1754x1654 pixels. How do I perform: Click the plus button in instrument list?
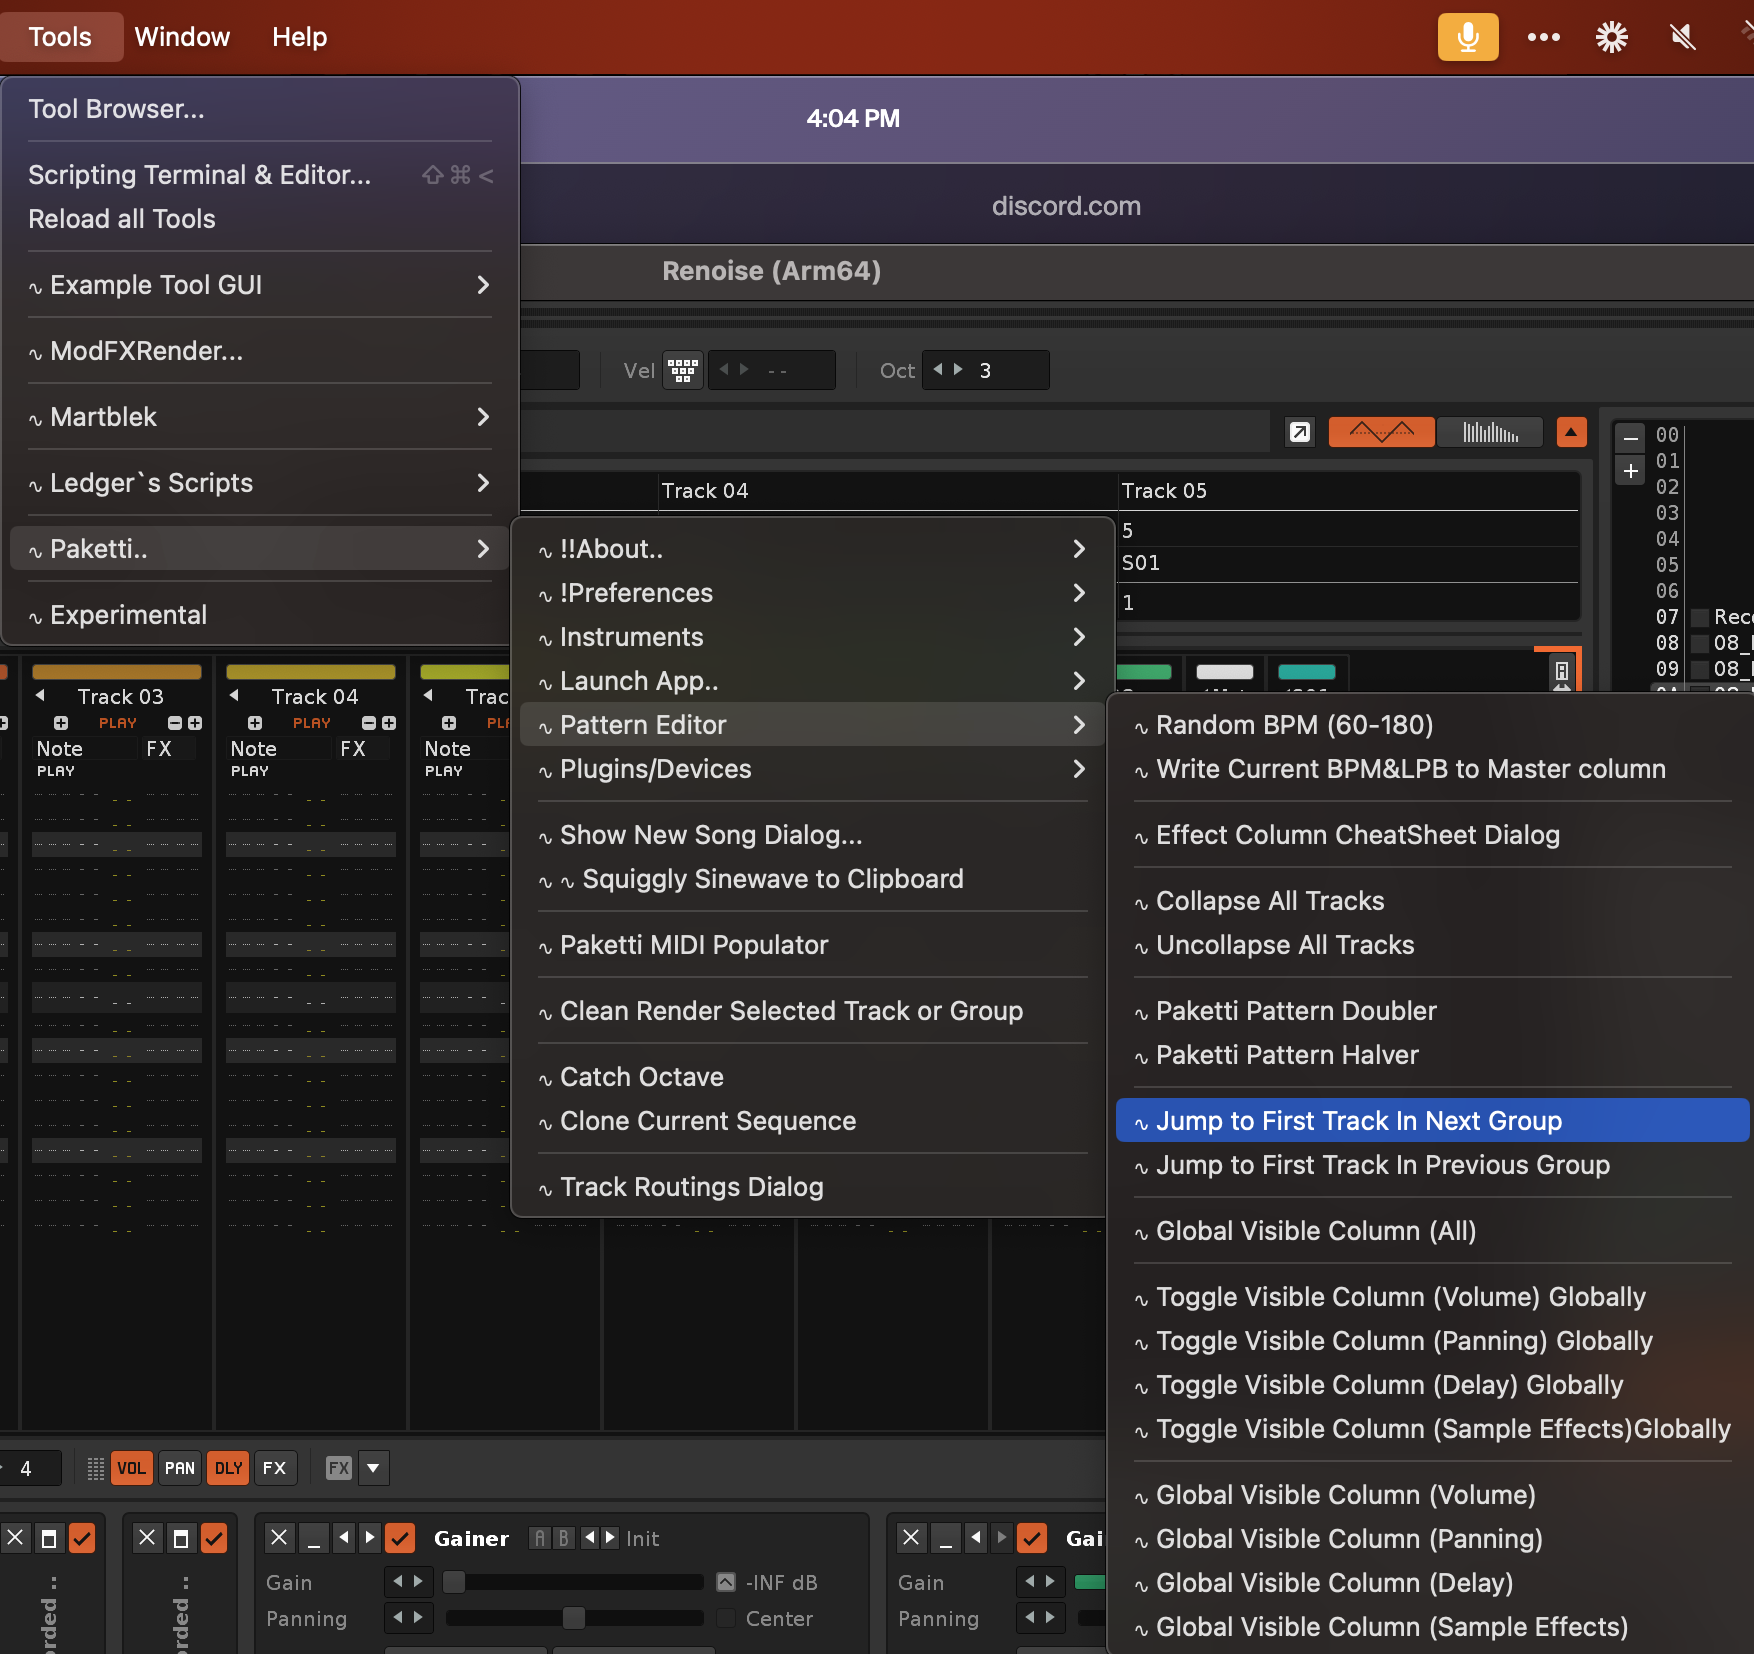1630,471
